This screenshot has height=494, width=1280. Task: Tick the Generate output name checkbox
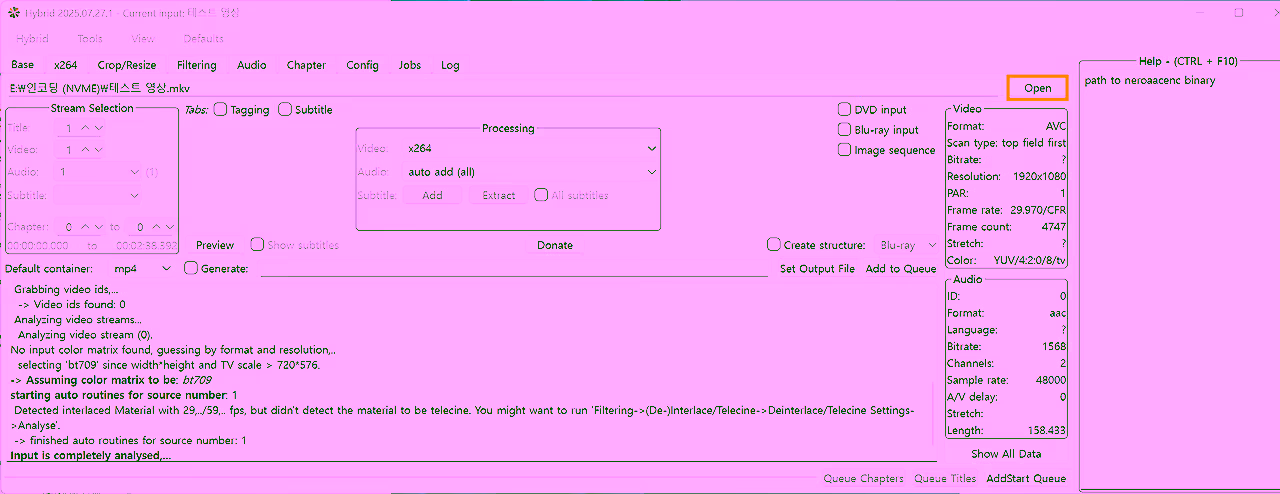coord(191,269)
